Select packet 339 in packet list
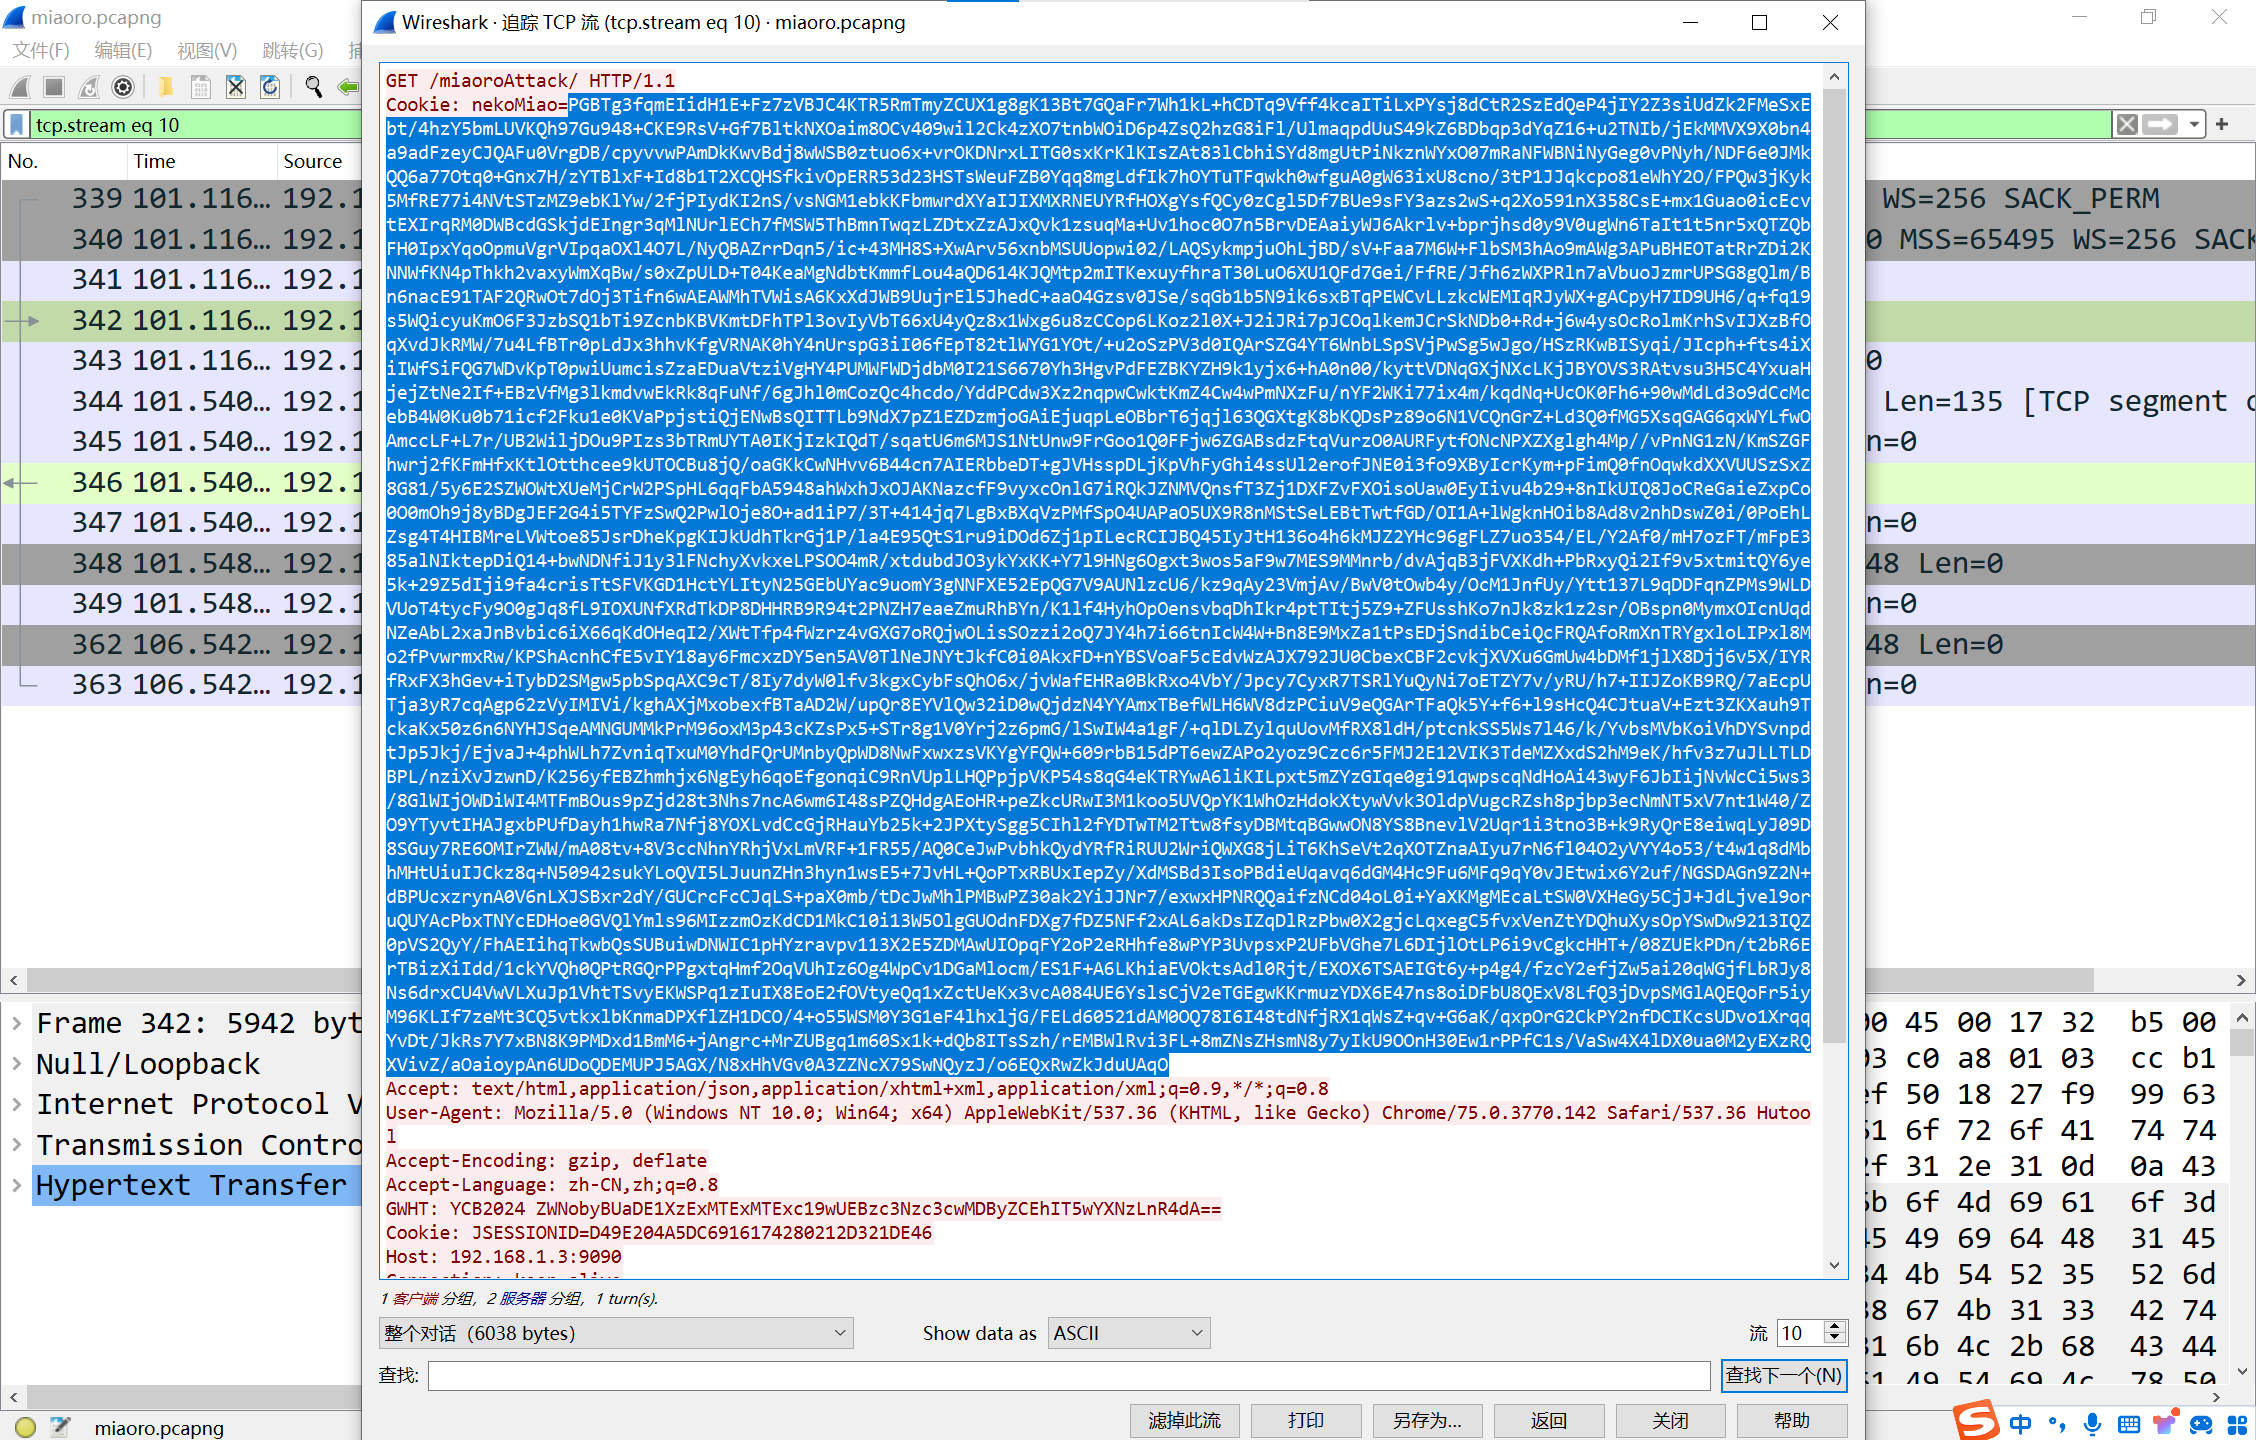This screenshot has width=2256, height=1440. point(181,199)
